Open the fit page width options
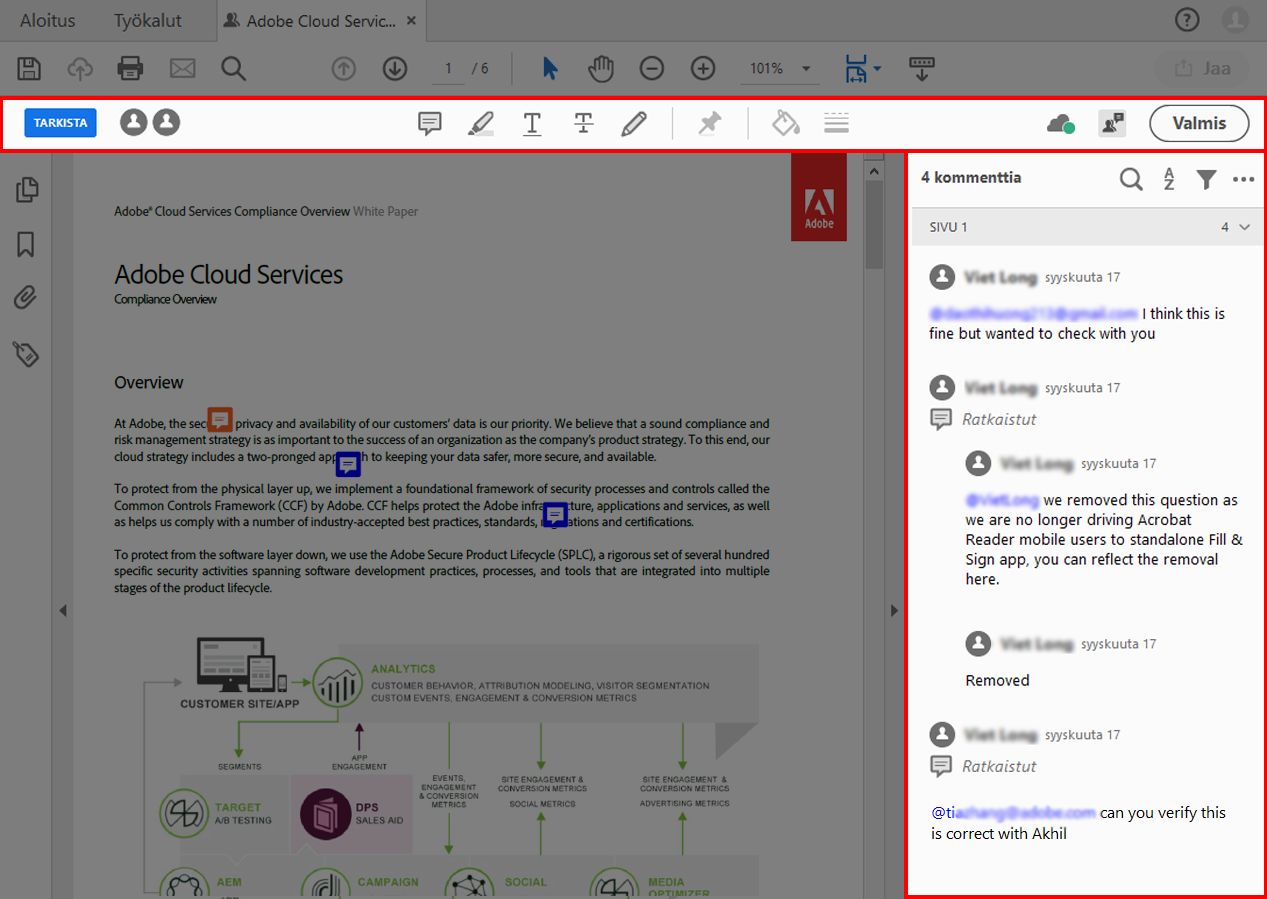The image size is (1267, 899). (862, 68)
